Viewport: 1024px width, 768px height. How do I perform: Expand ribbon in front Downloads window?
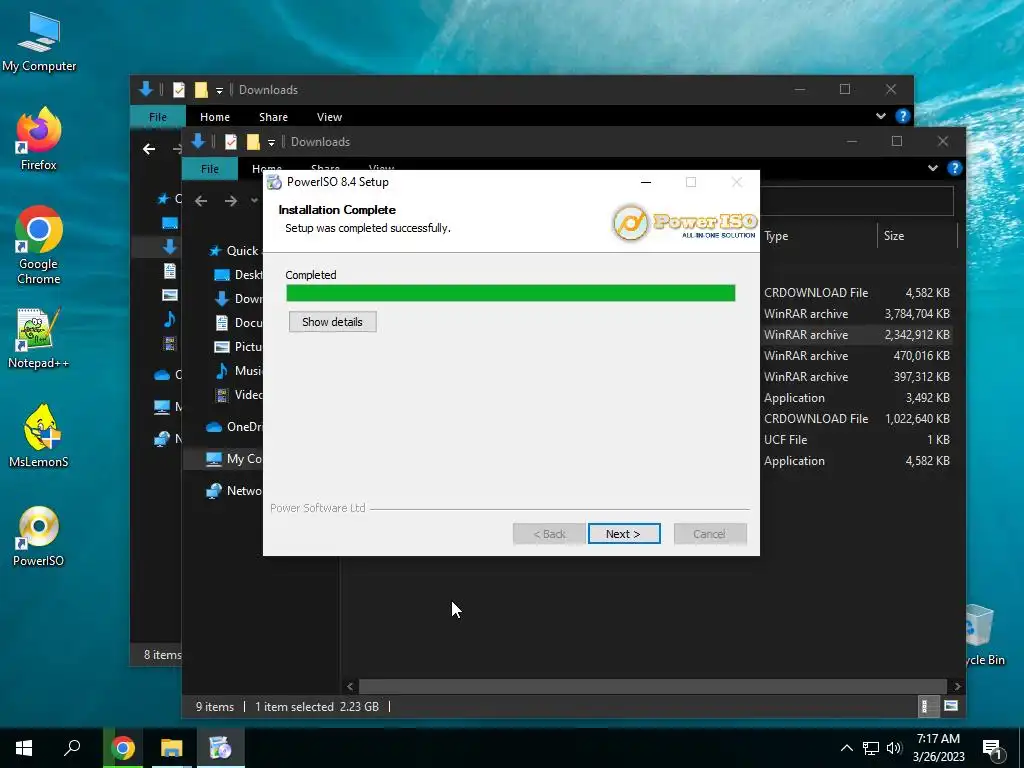pyautogui.click(x=933, y=168)
